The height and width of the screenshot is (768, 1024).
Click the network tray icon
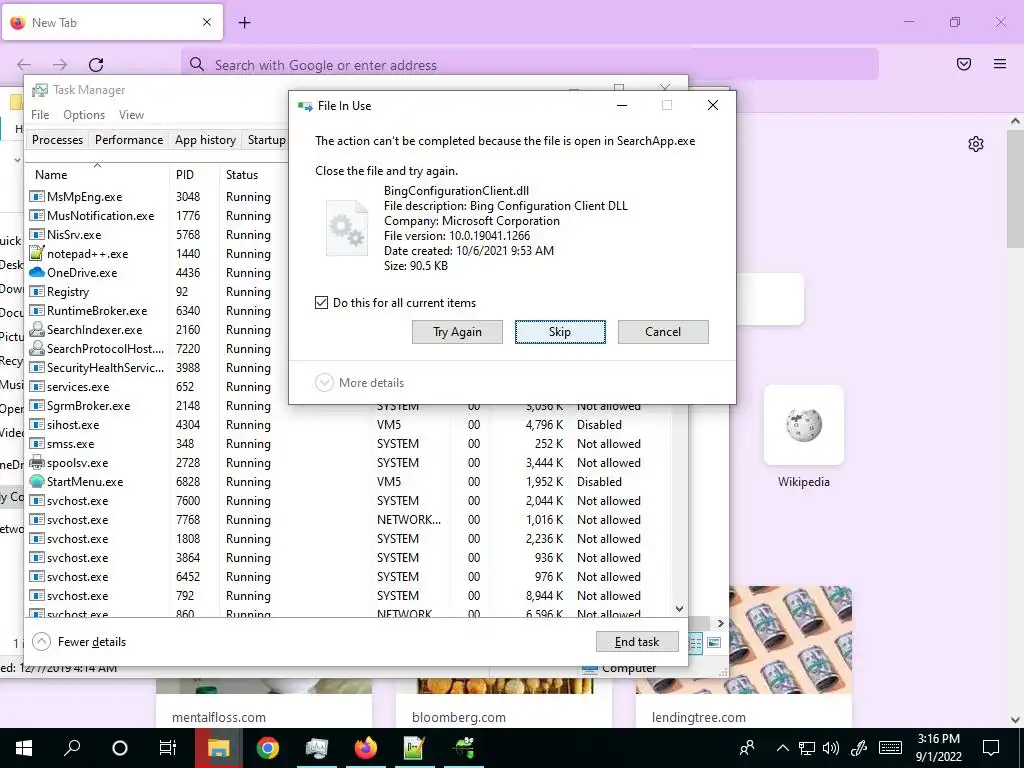click(x=807, y=748)
